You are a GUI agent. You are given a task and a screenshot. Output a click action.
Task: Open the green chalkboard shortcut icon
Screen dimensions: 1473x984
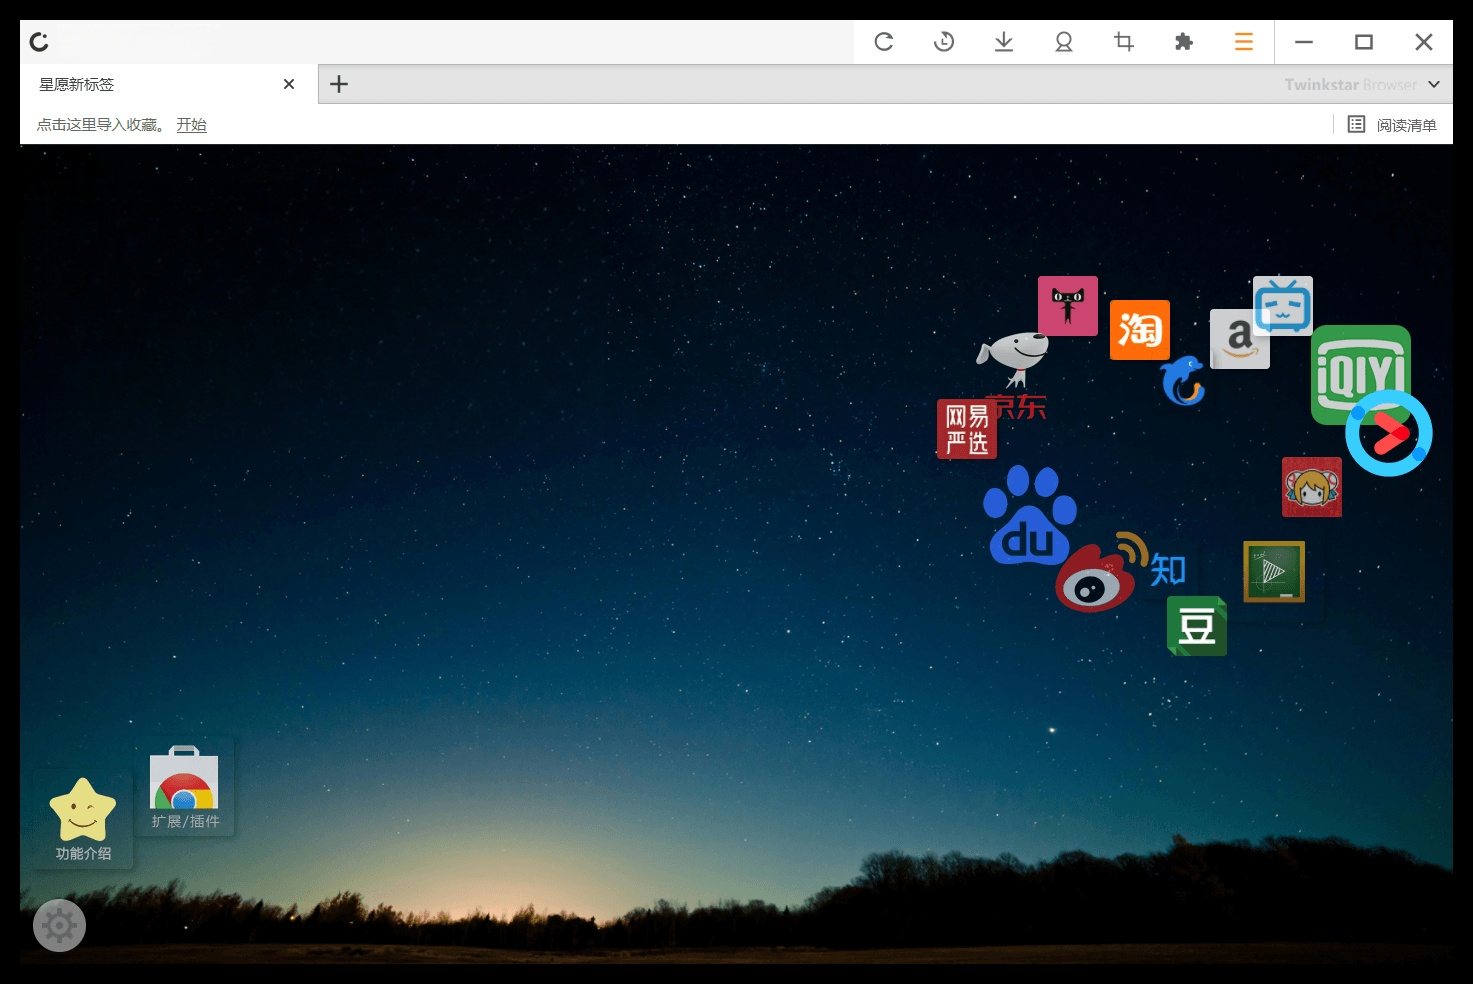coord(1274,572)
